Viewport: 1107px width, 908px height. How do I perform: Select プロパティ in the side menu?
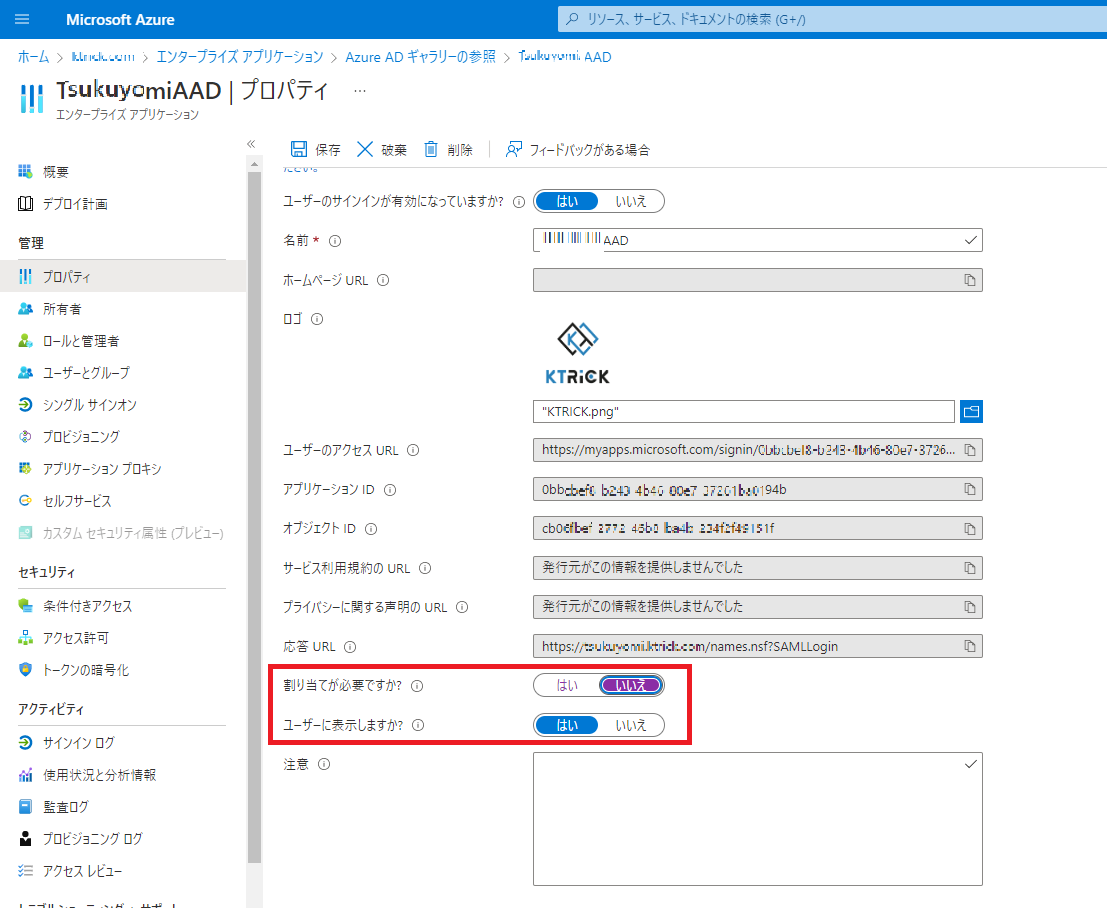coord(122,277)
